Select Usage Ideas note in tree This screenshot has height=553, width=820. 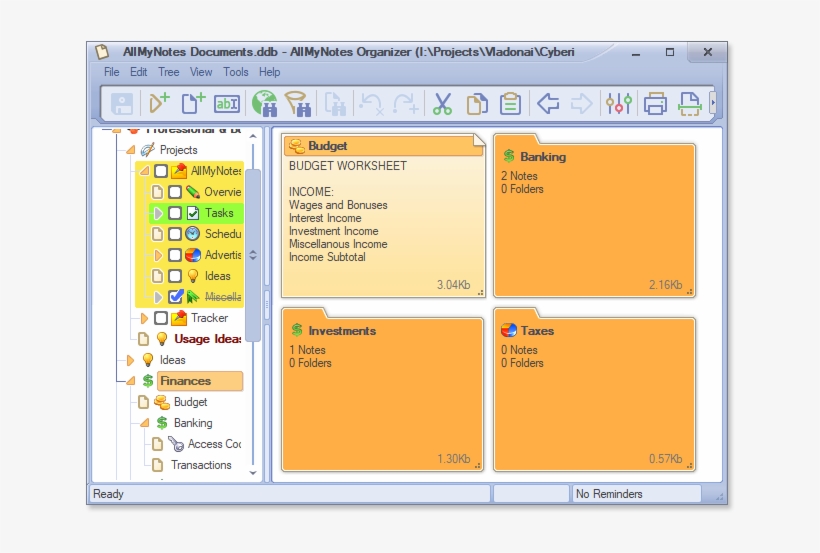(208, 339)
